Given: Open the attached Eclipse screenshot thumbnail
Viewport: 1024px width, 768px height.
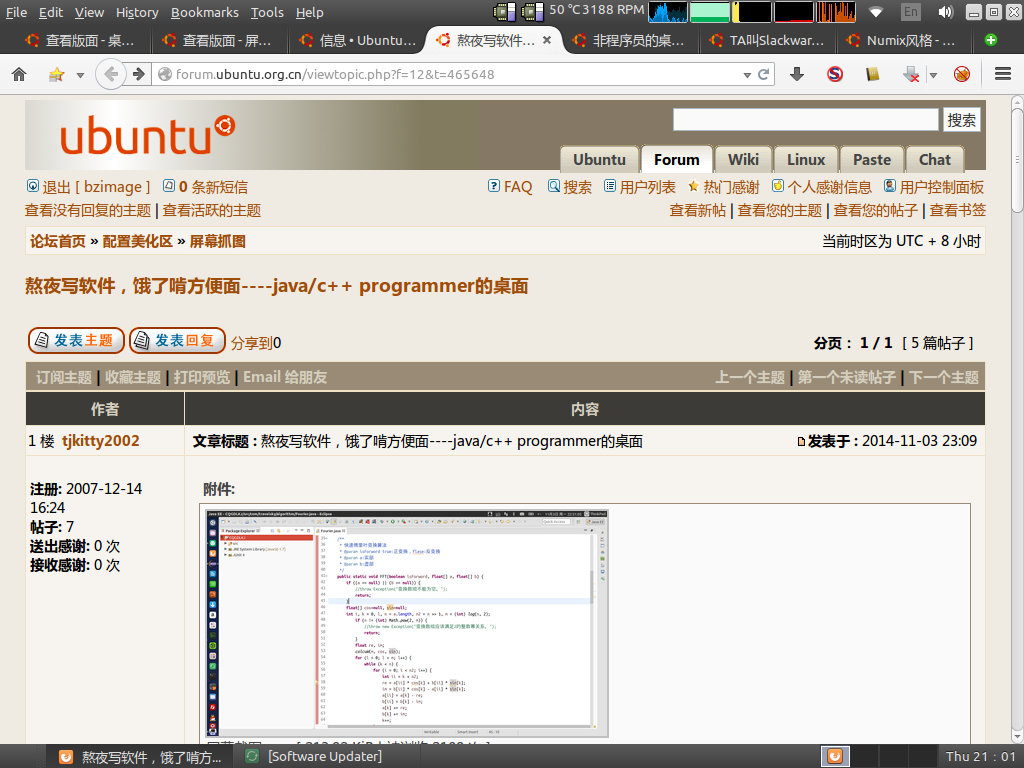Looking at the screenshot, I should pos(407,624).
